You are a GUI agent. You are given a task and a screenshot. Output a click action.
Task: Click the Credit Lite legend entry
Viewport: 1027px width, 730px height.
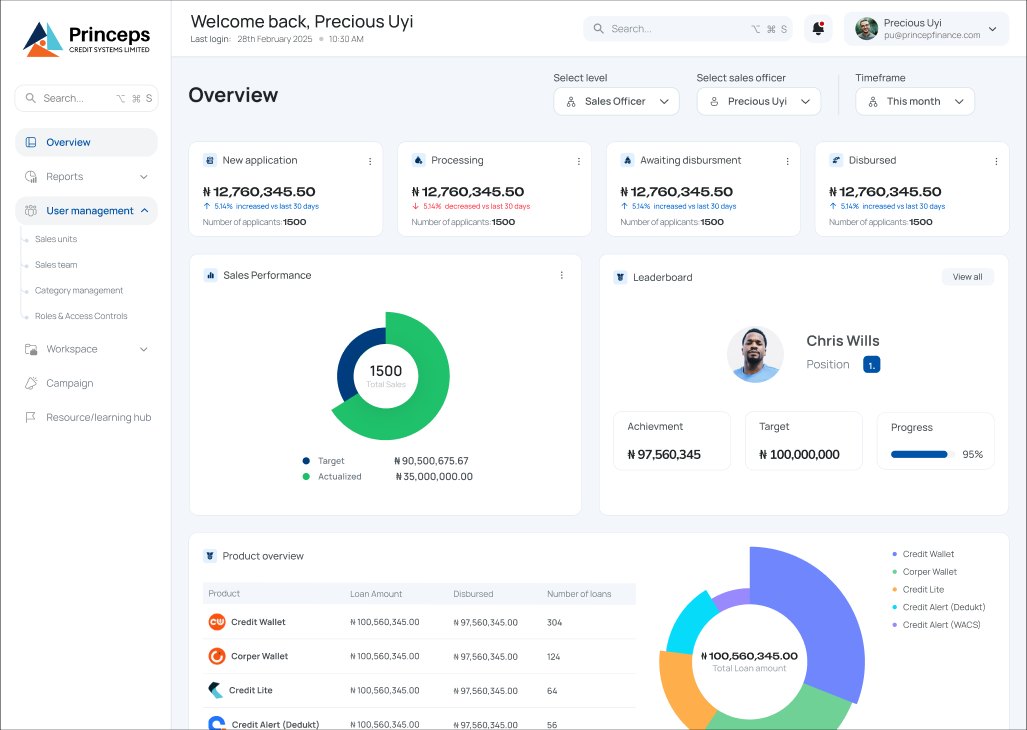[924, 589]
